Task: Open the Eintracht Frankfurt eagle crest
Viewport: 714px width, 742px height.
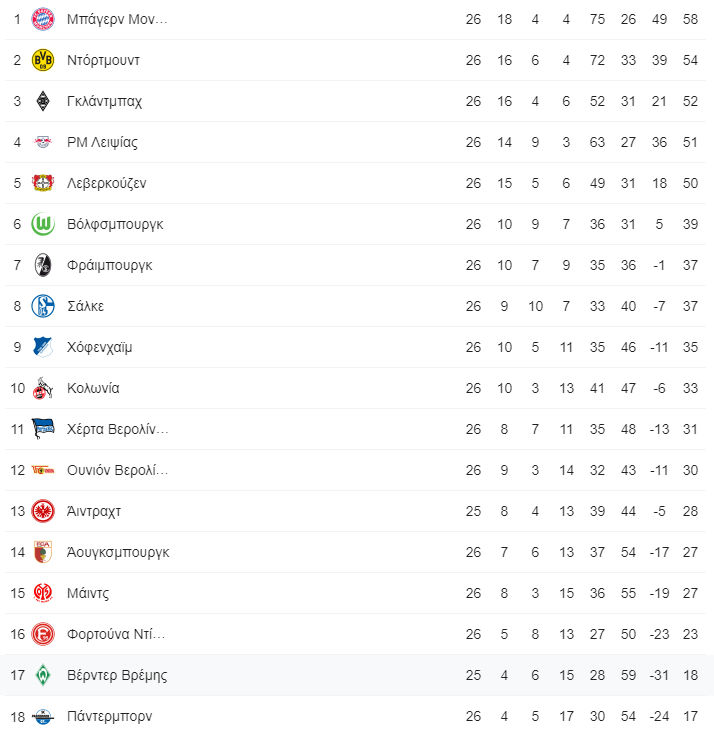Action: pos(43,511)
